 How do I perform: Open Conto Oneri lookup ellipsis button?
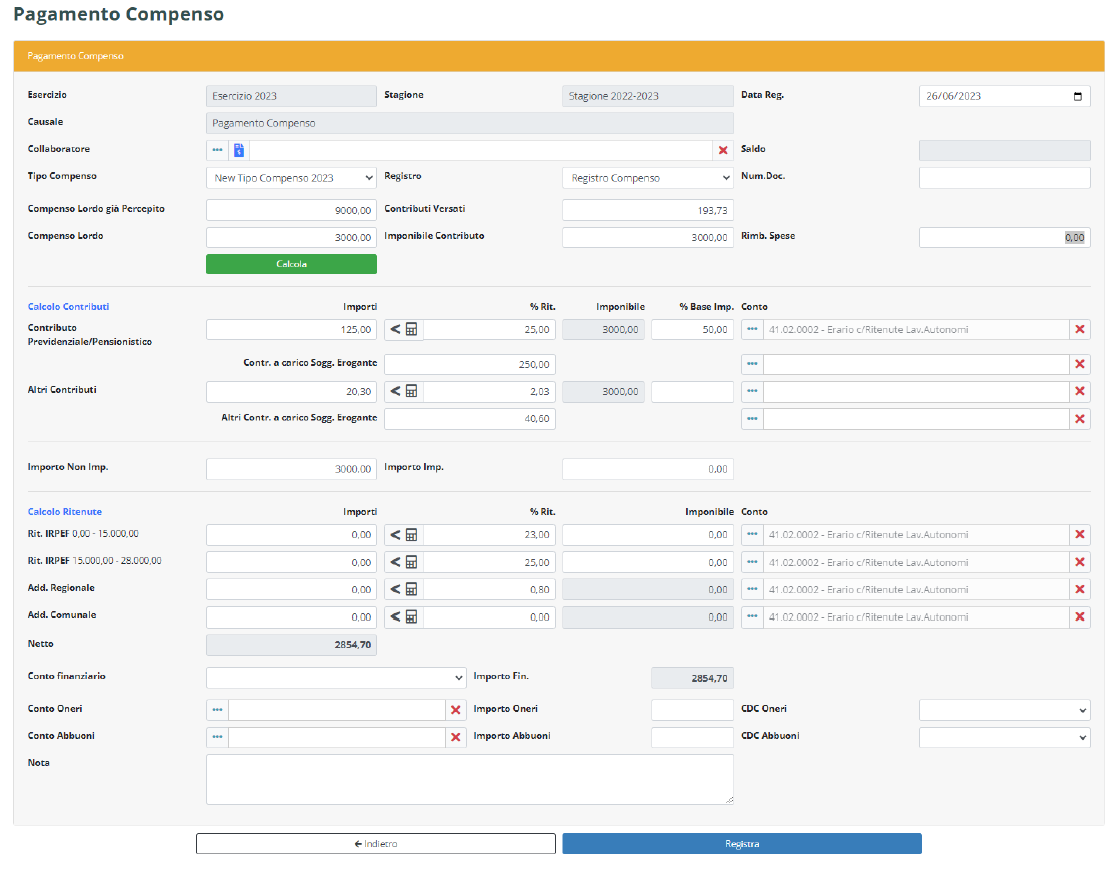click(217, 710)
